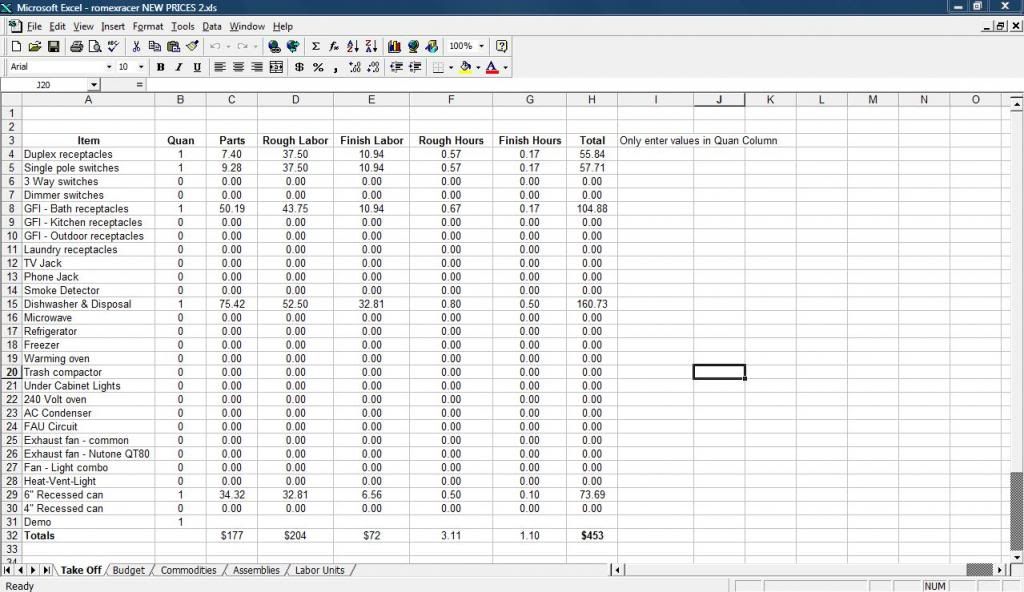Open the Paste Function tool

334,46
